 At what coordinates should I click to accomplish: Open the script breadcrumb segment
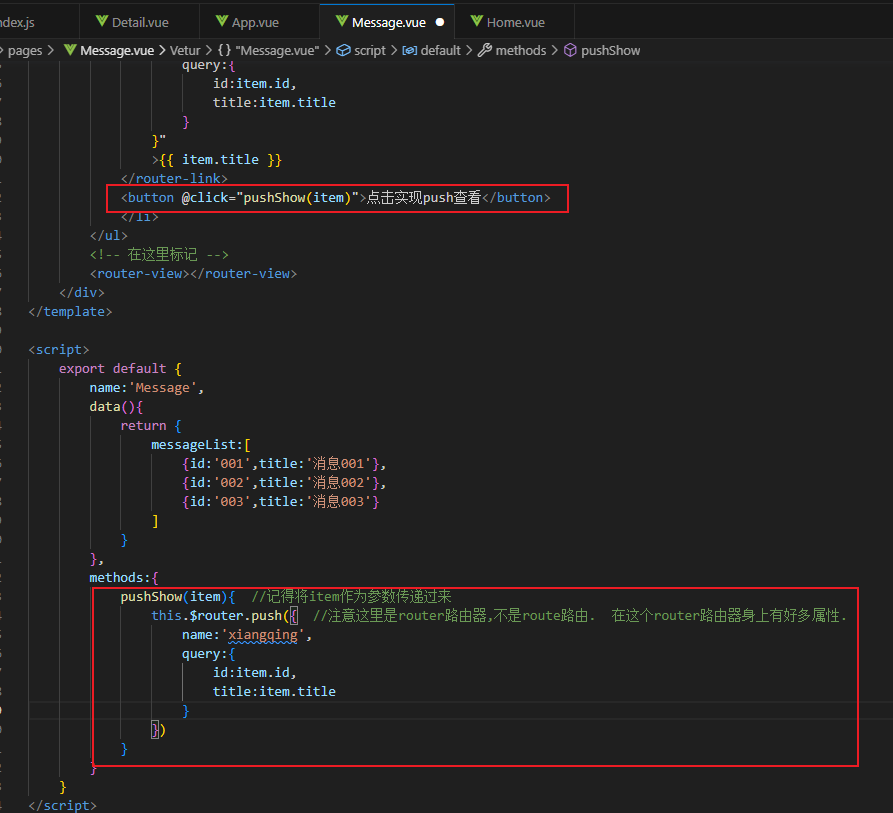point(370,51)
